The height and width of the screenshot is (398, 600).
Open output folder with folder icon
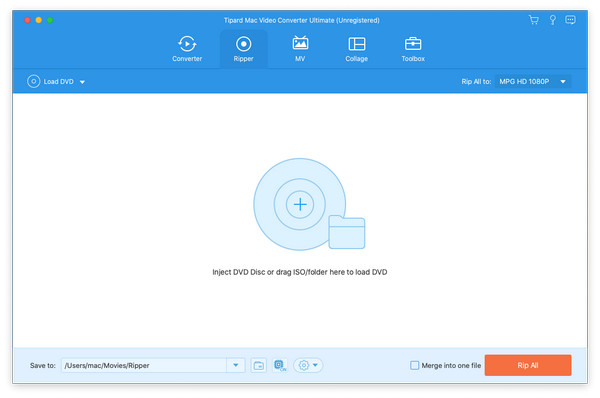259,365
